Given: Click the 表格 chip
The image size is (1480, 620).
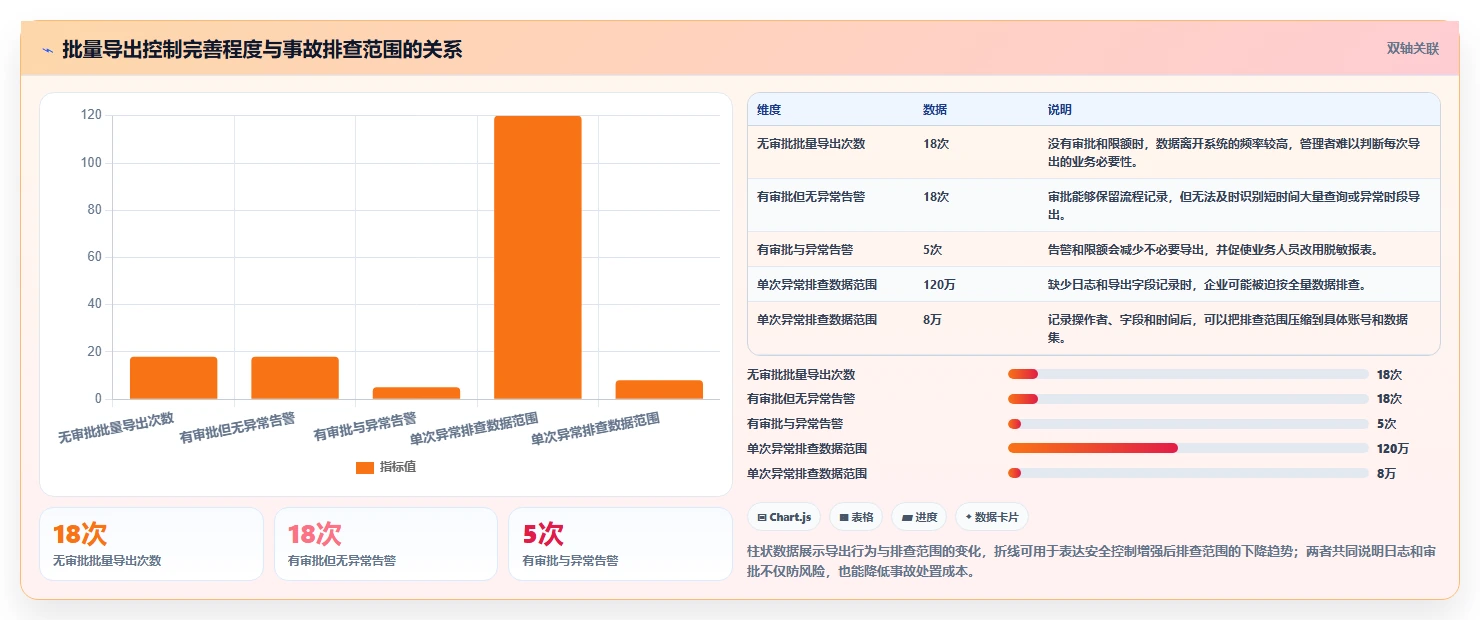Looking at the screenshot, I should point(856,517).
